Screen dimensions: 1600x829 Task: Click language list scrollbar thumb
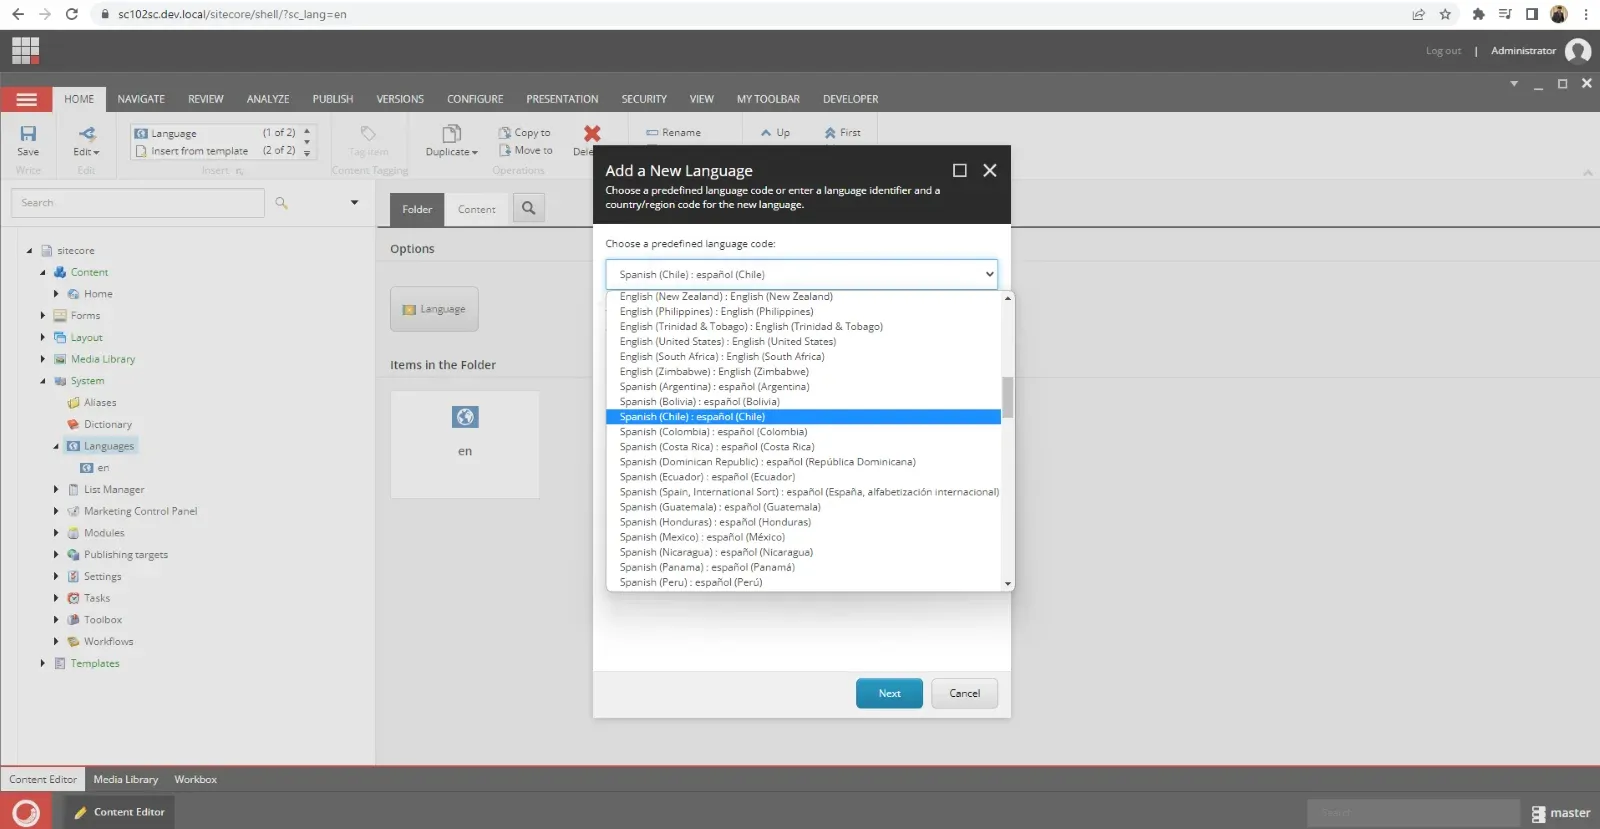coord(1008,397)
